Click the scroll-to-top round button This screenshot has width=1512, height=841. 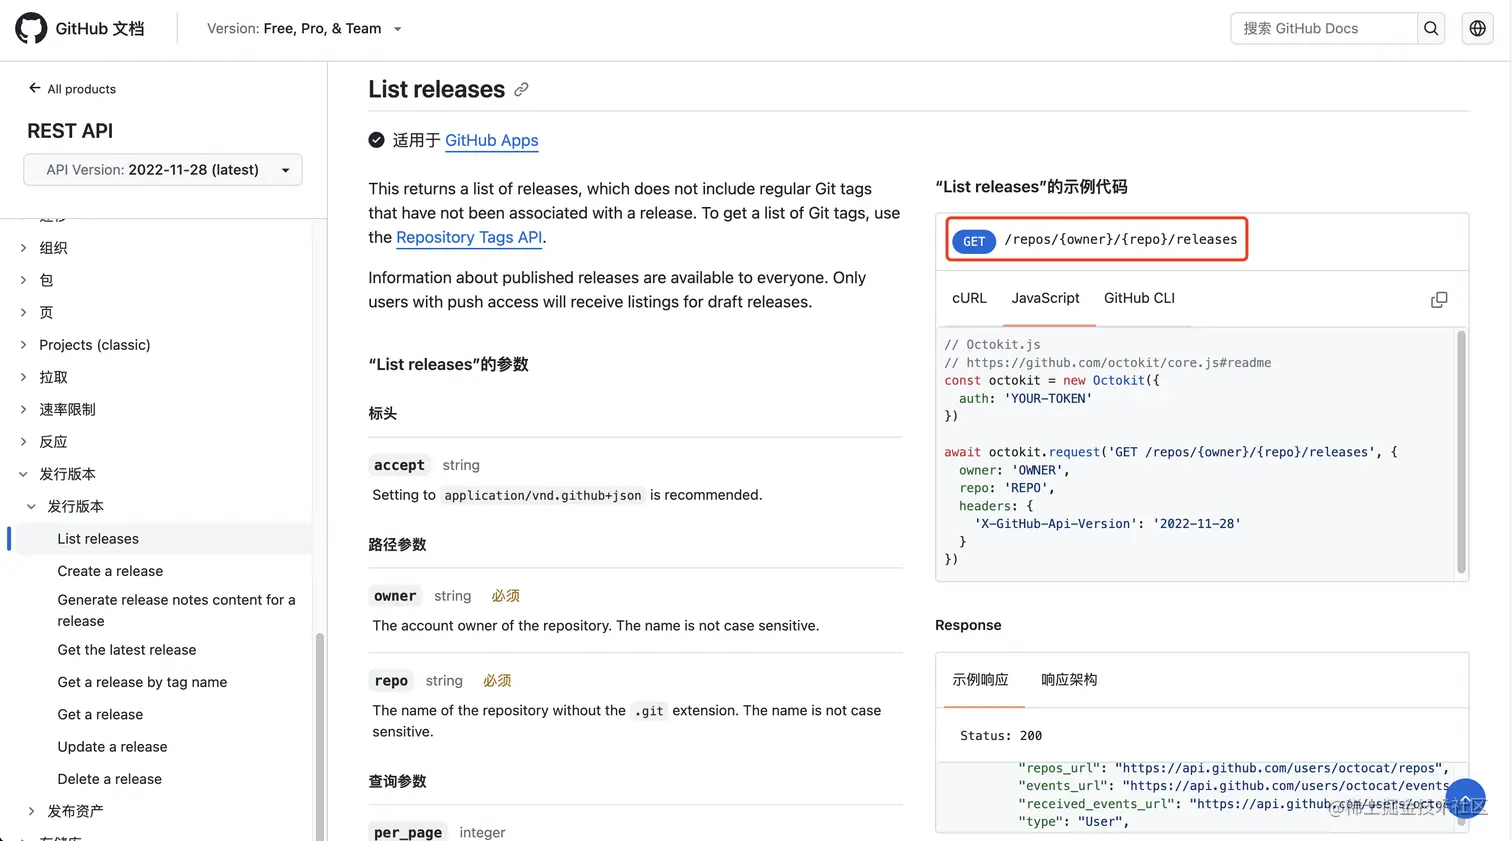(x=1465, y=799)
